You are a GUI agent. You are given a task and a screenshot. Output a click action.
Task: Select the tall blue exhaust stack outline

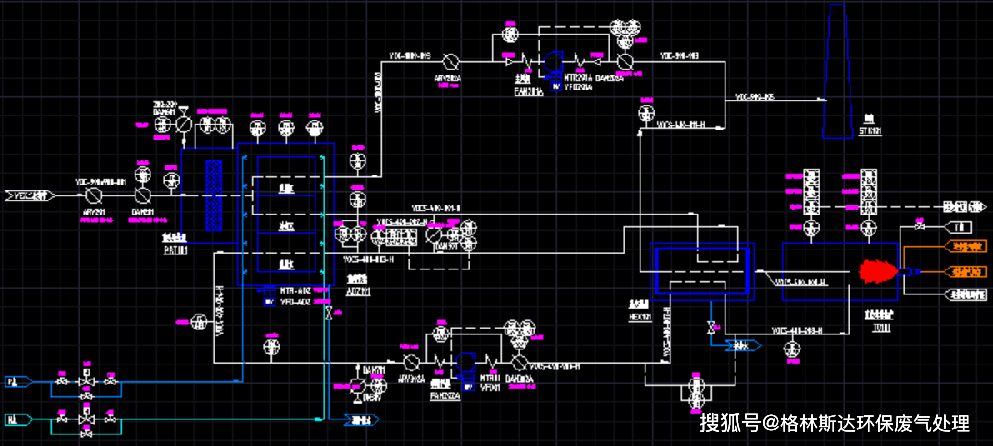tap(837, 70)
